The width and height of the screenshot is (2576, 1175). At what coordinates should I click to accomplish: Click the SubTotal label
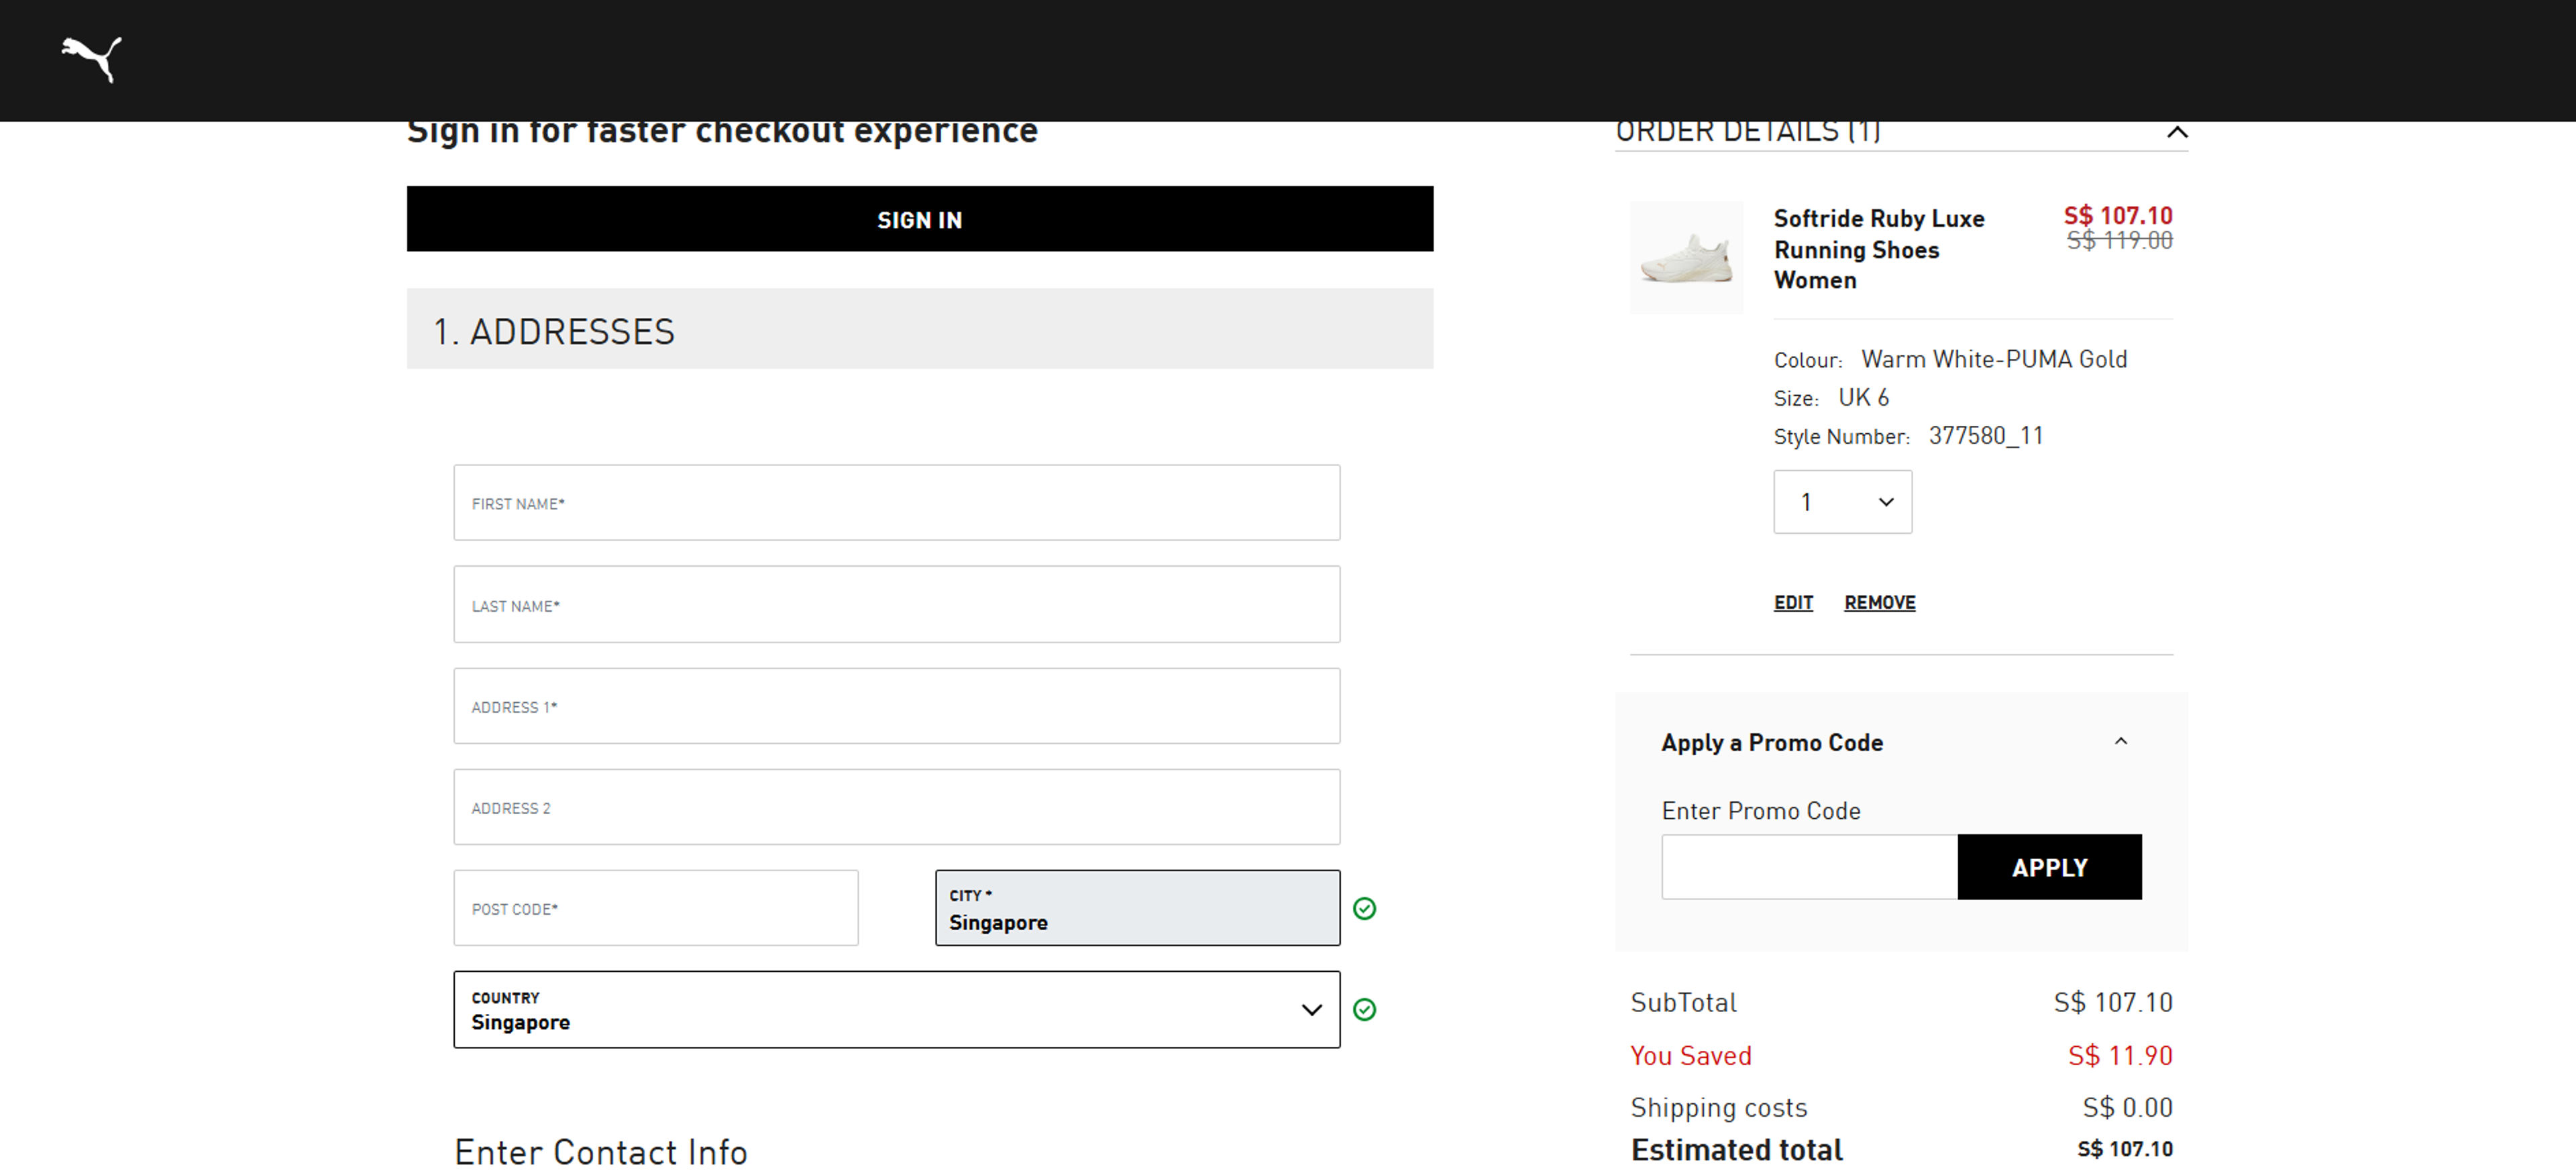[x=1683, y=1002]
